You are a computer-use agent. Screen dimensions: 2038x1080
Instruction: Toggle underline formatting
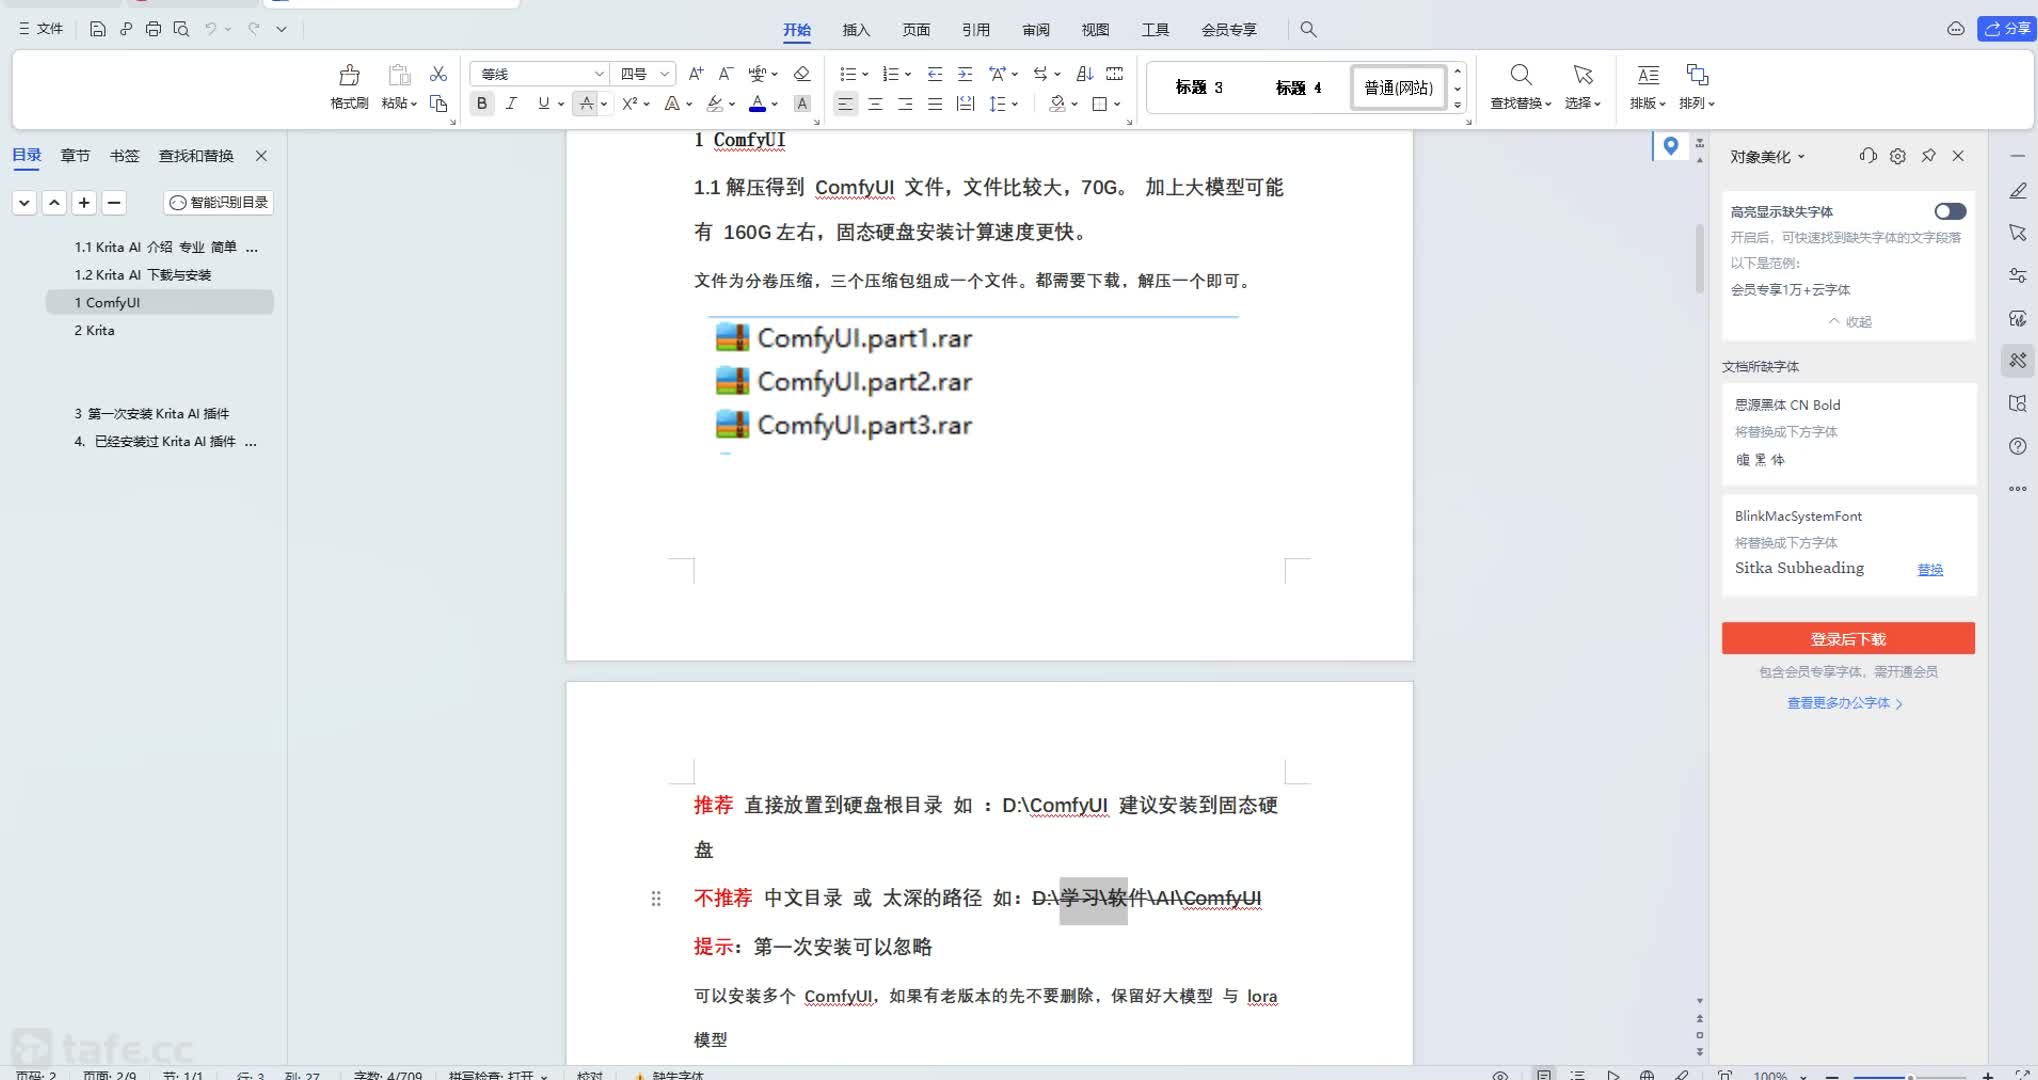543,103
